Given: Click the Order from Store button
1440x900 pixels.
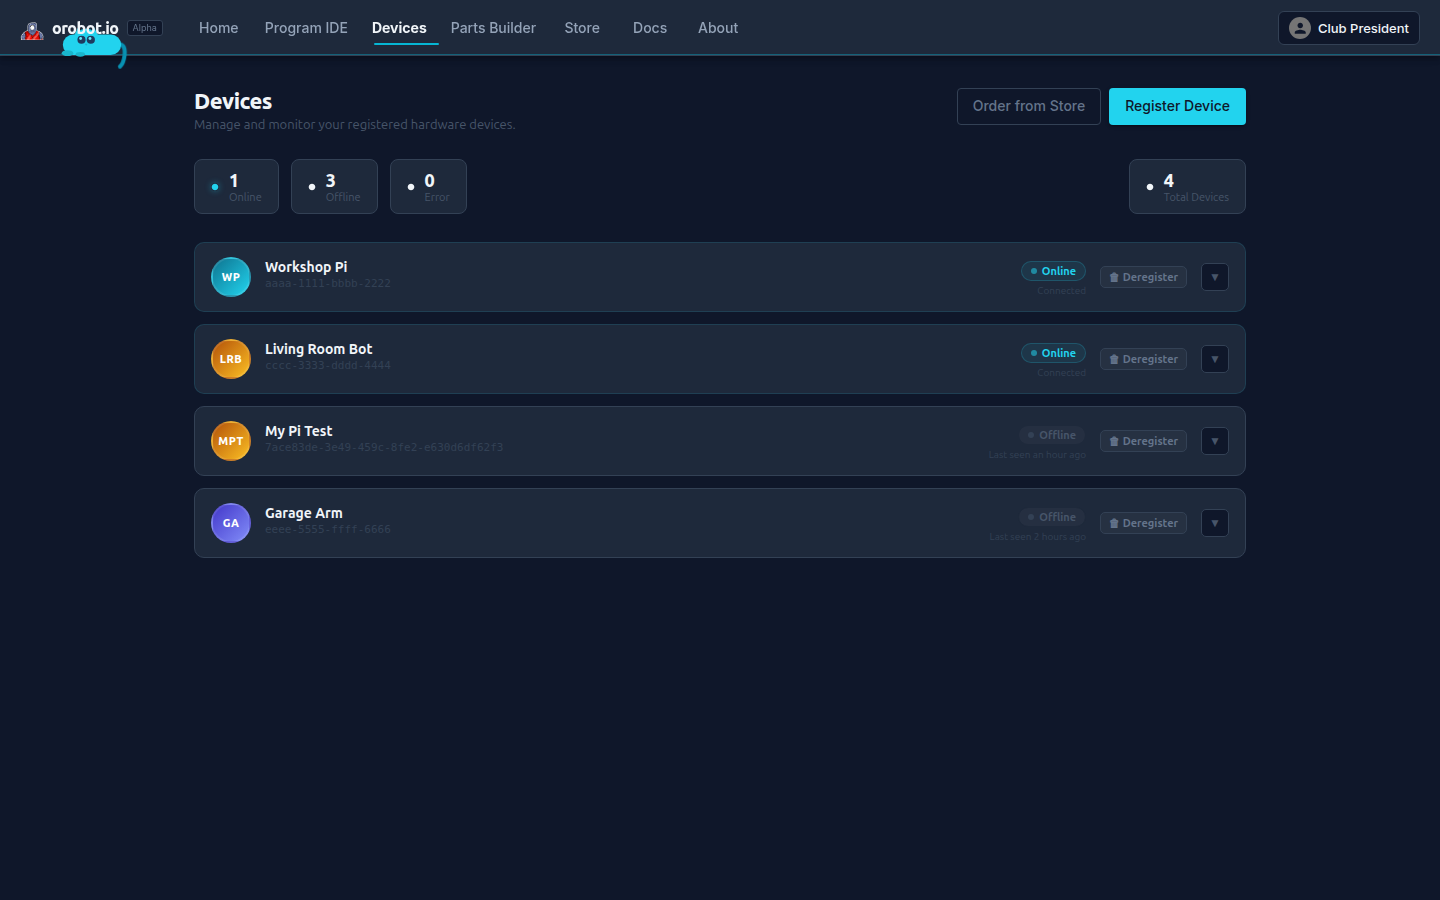Looking at the screenshot, I should [1029, 106].
